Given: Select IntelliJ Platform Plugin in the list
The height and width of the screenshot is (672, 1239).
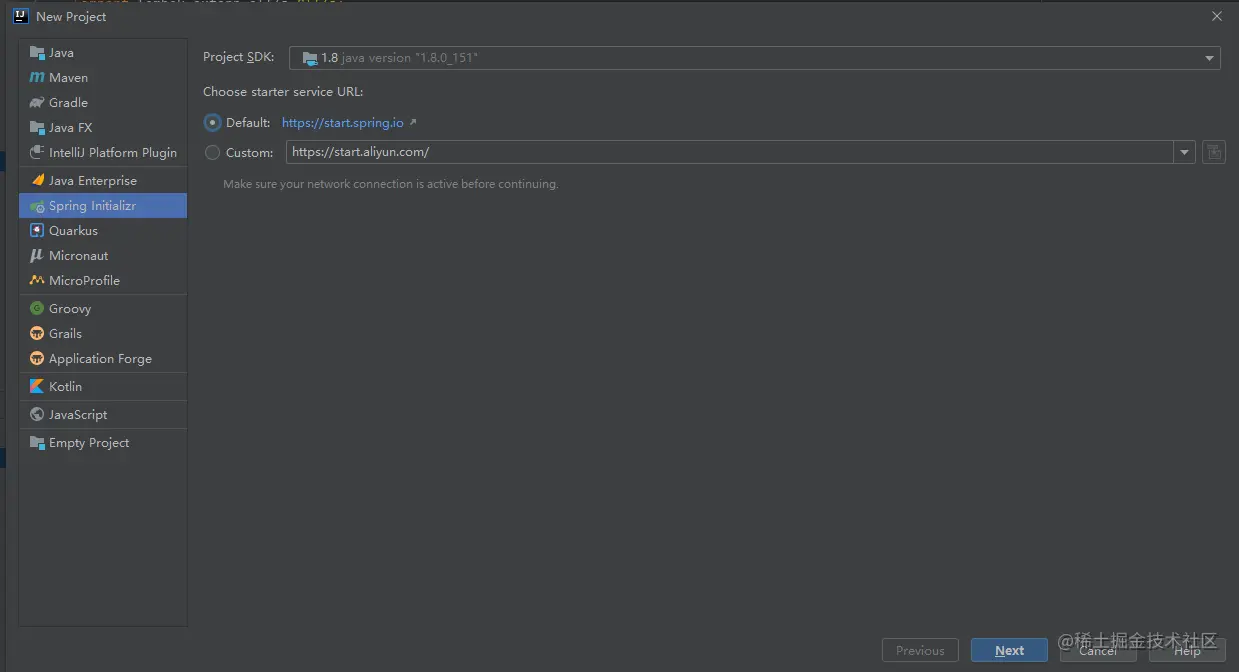Looking at the screenshot, I should [x=103, y=153].
